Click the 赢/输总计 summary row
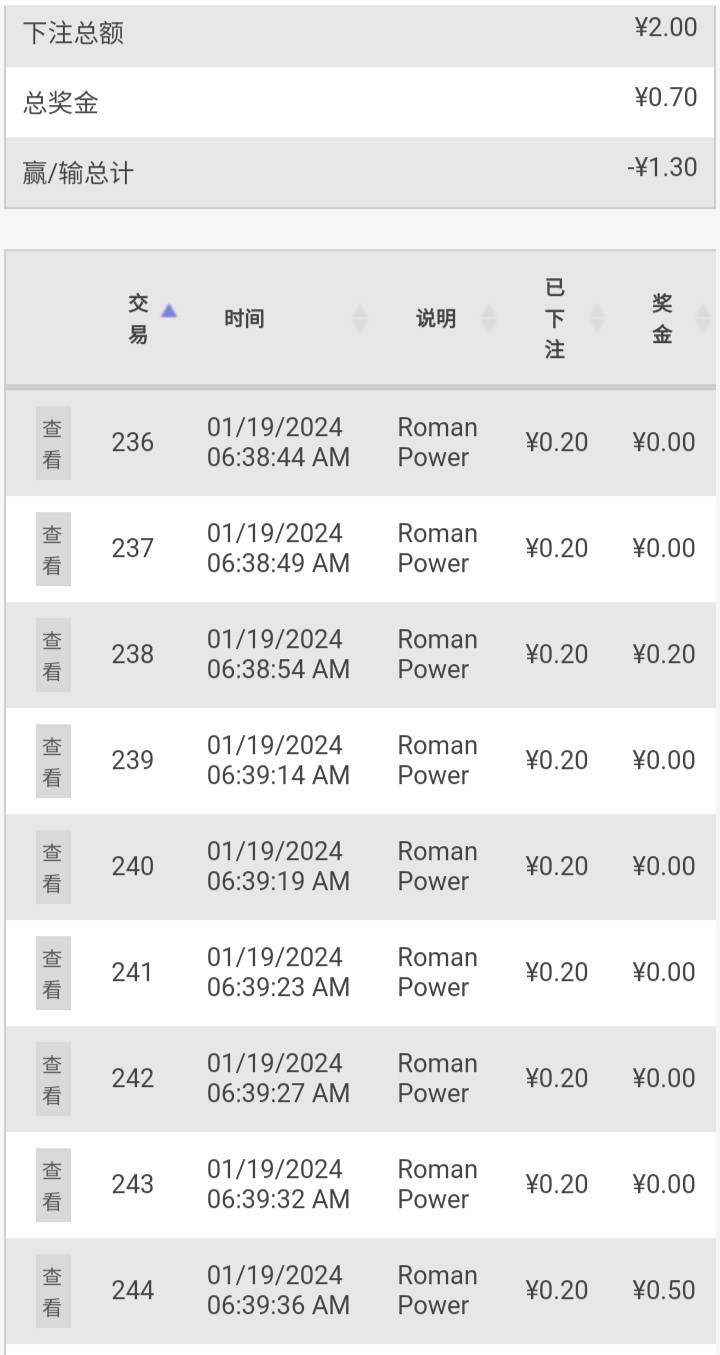 point(360,173)
